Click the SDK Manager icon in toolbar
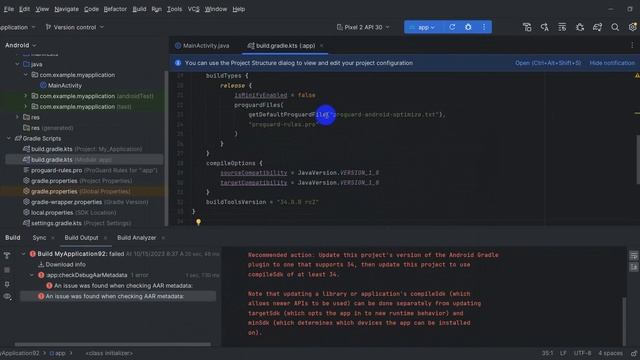The image size is (640, 360). point(562,27)
